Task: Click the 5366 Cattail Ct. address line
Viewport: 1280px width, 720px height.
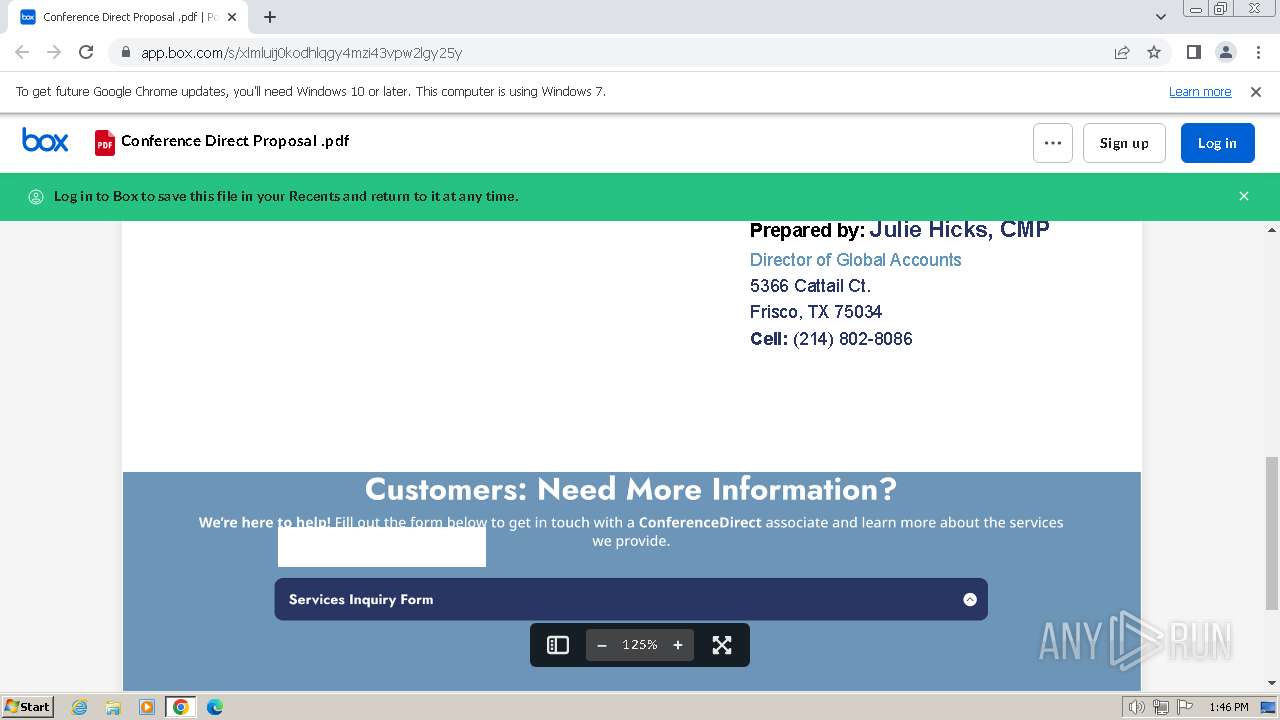Action: pos(810,286)
